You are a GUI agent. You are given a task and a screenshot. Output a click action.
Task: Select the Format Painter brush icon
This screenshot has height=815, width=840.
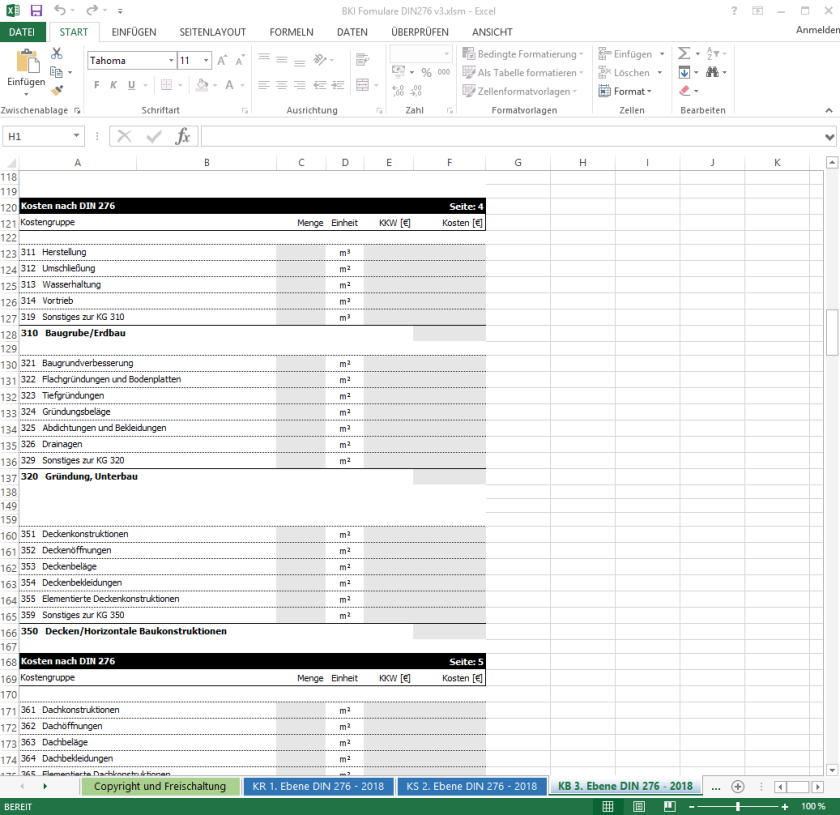(56, 91)
